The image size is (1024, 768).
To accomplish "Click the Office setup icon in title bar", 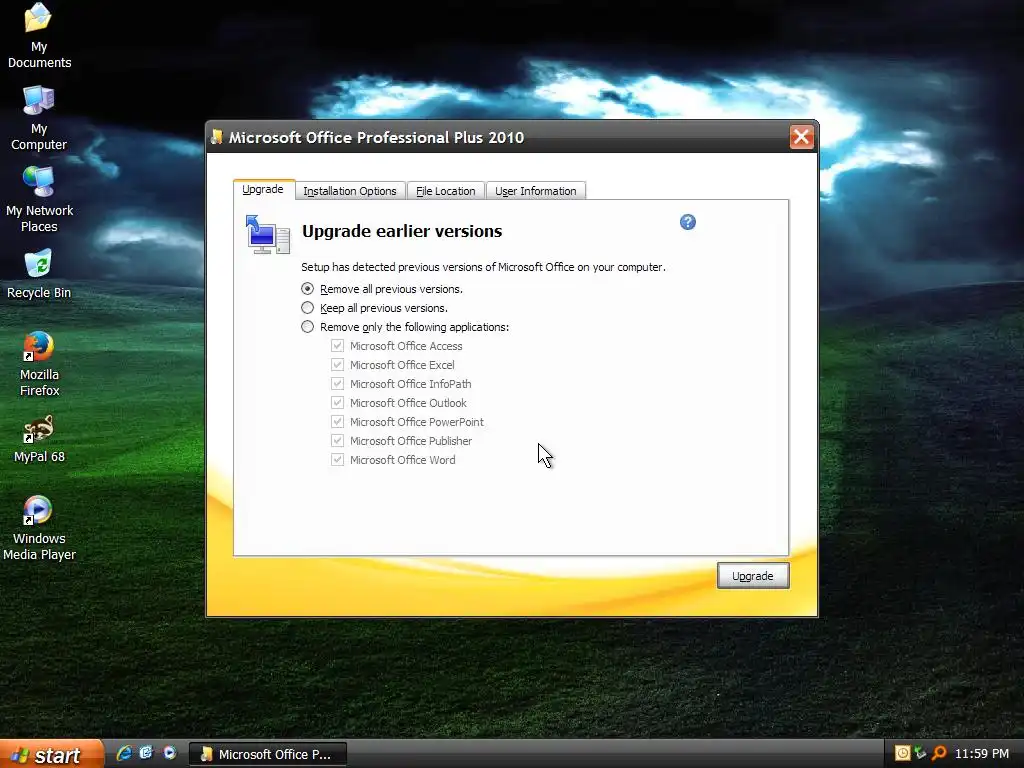I will pyautogui.click(x=217, y=137).
